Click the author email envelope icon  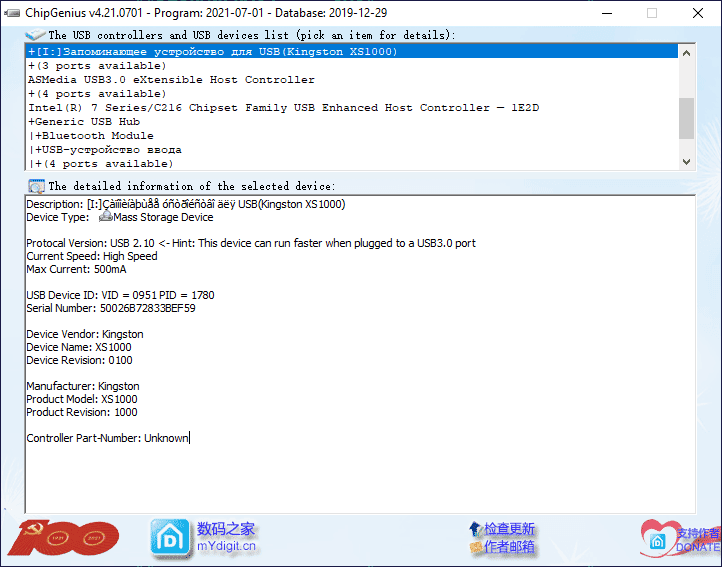[x=476, y=547]
